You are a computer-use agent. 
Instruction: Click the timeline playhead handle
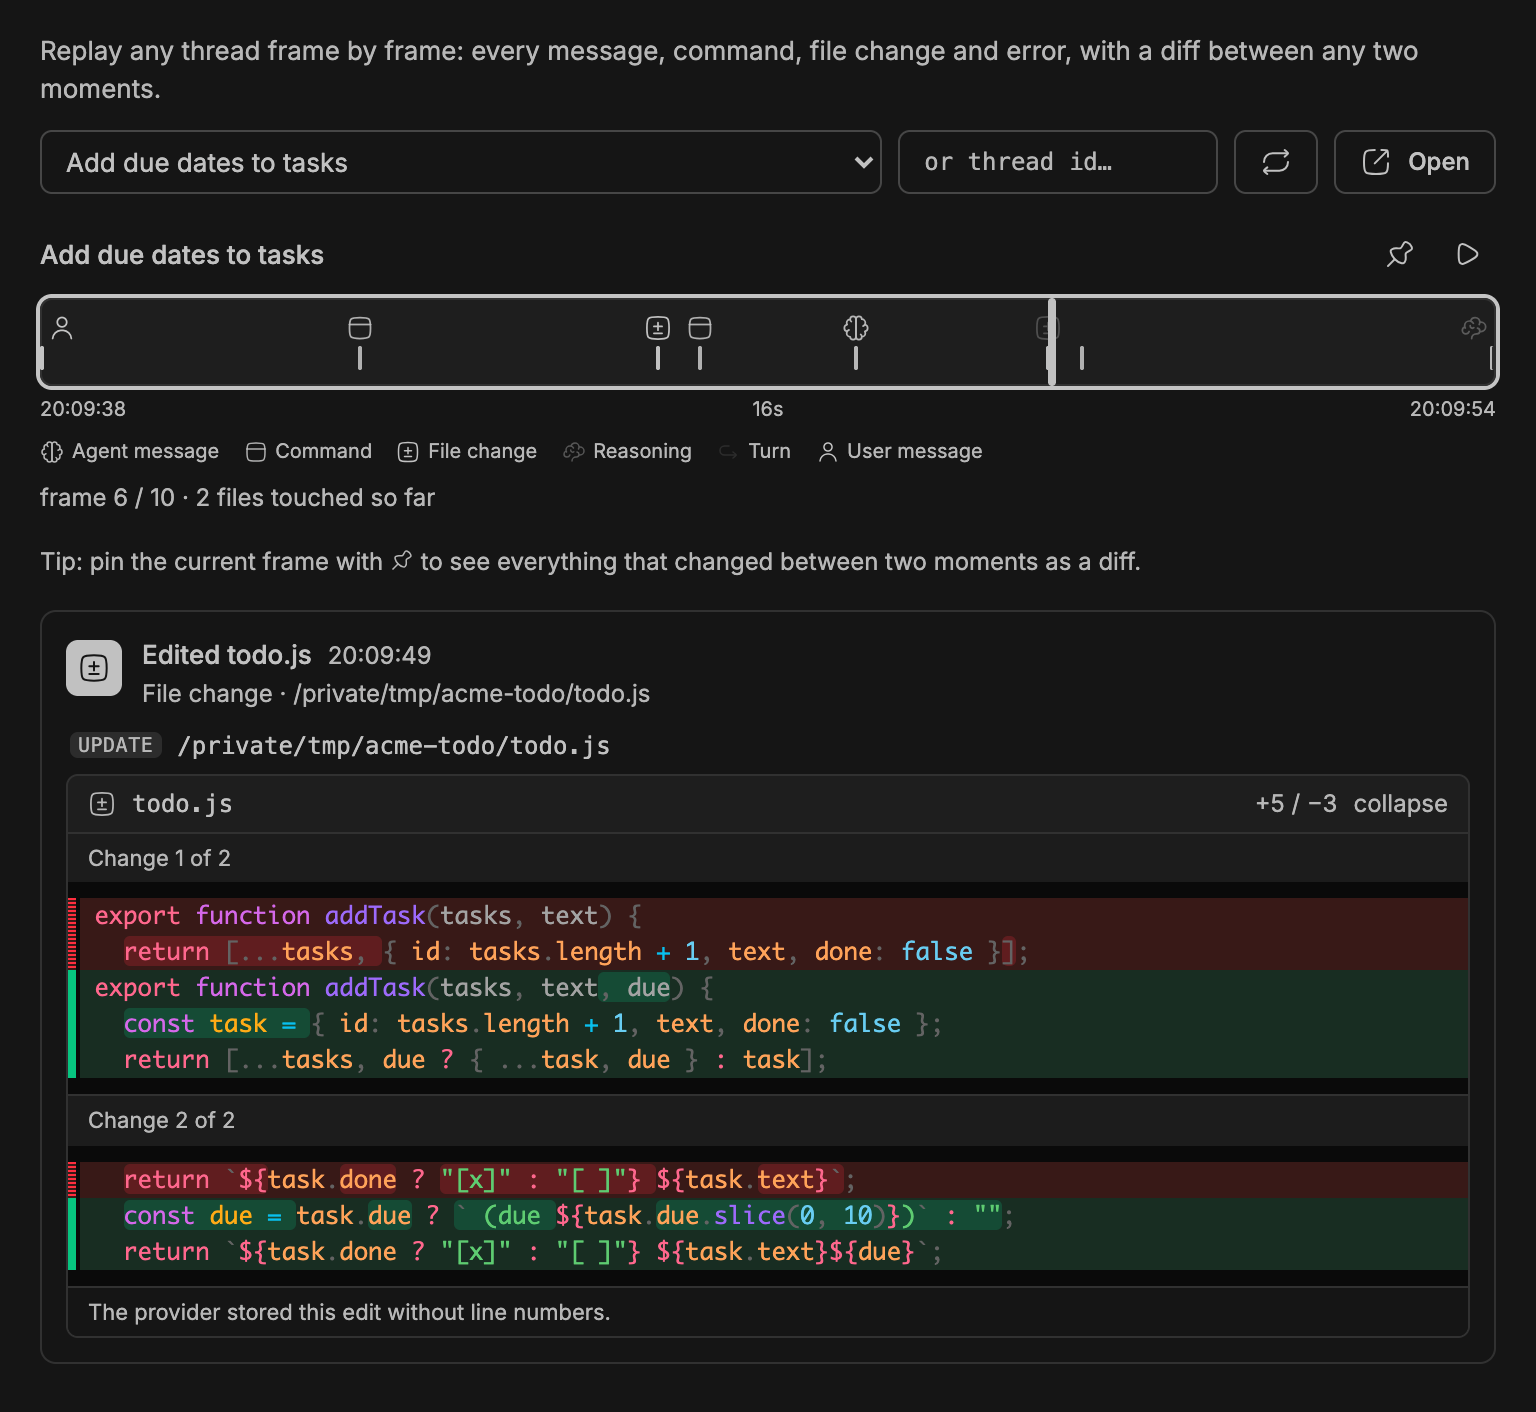1052,342
